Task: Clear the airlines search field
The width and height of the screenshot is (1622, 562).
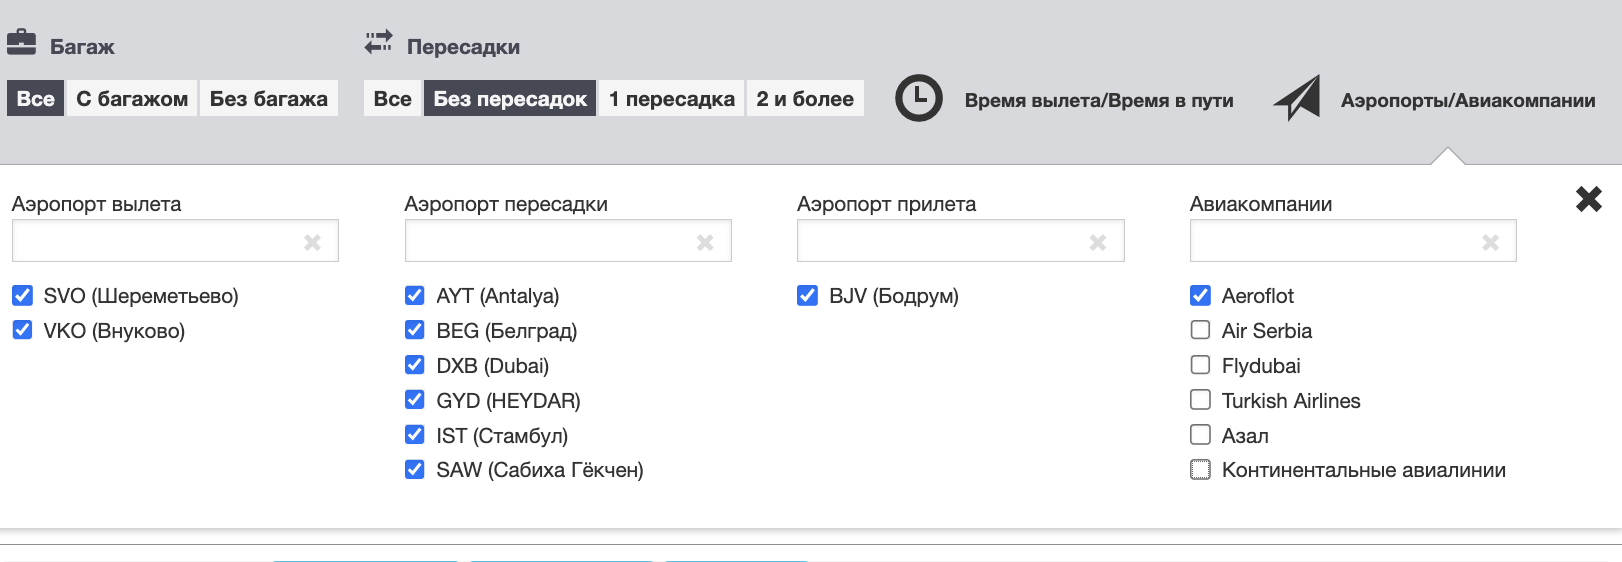Action: tap(1490, 242)
